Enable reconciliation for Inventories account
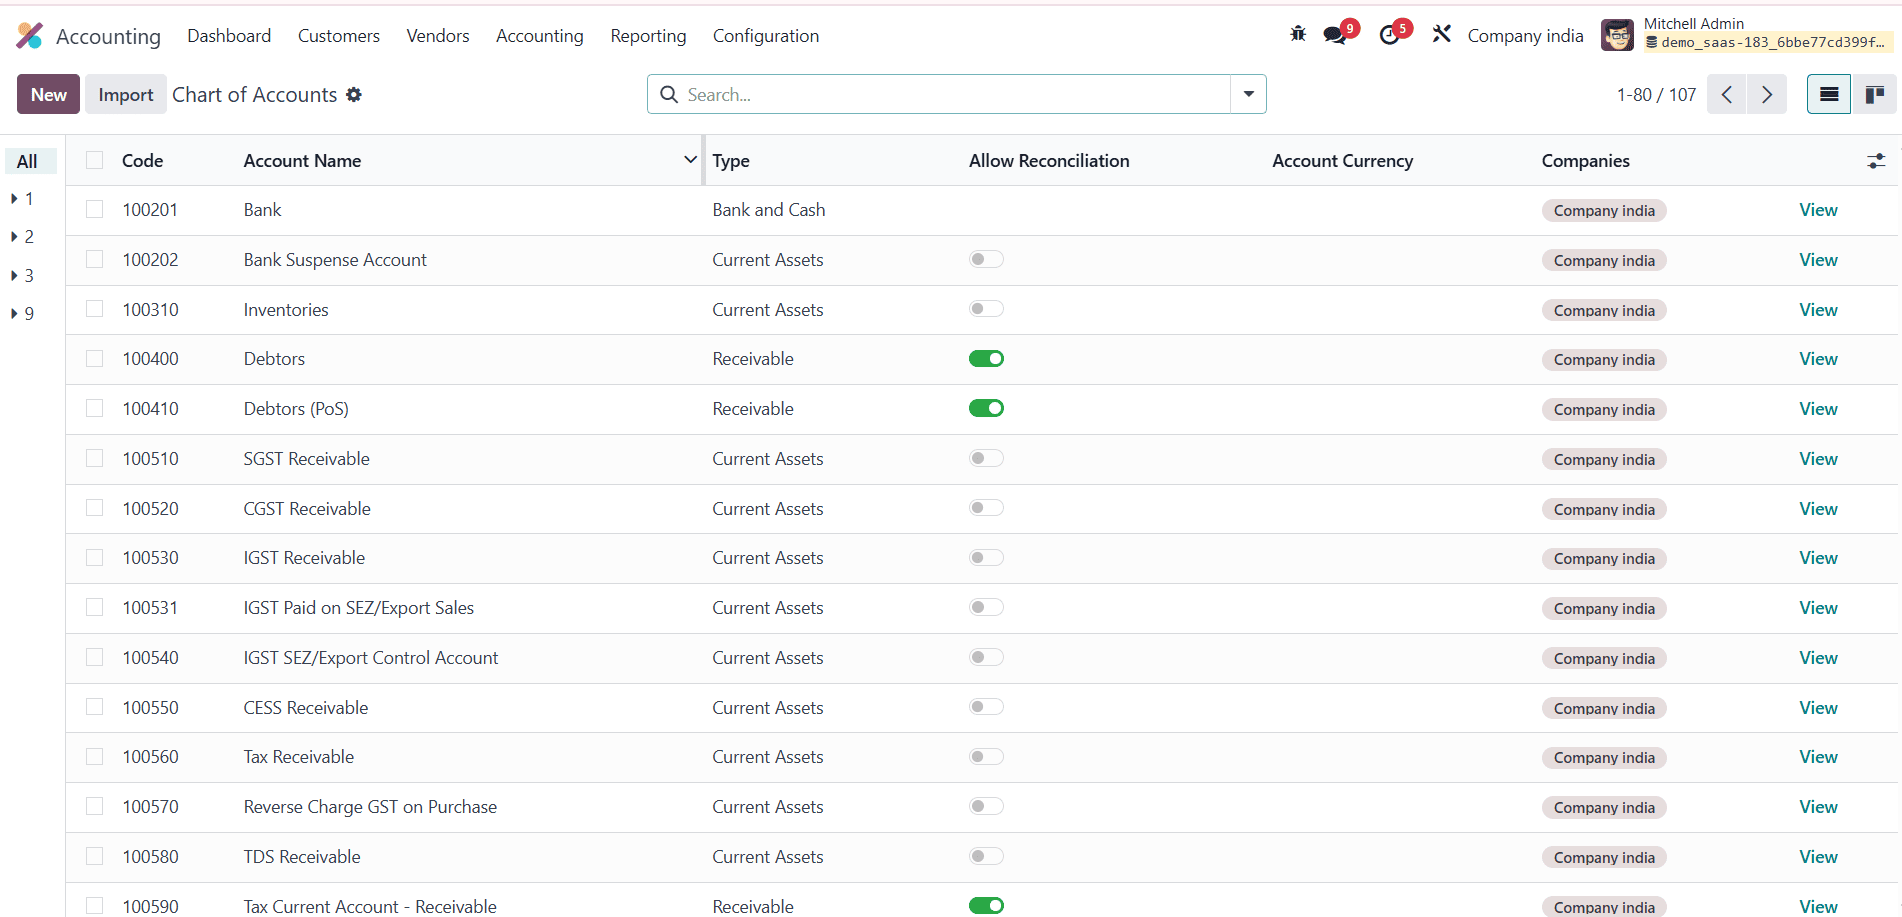Viewport: 1902px width, 917px height. (x=986, y=309)
